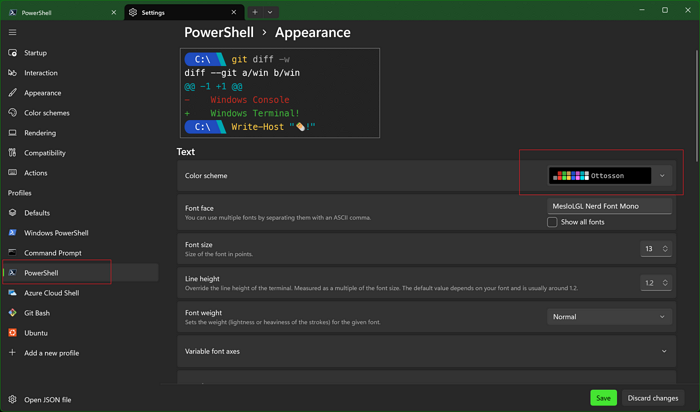Image resolution: width=700 pixels, height=412 pixels.
Task: Switch to the PowerShell tab
Action: tap(62, 12)
